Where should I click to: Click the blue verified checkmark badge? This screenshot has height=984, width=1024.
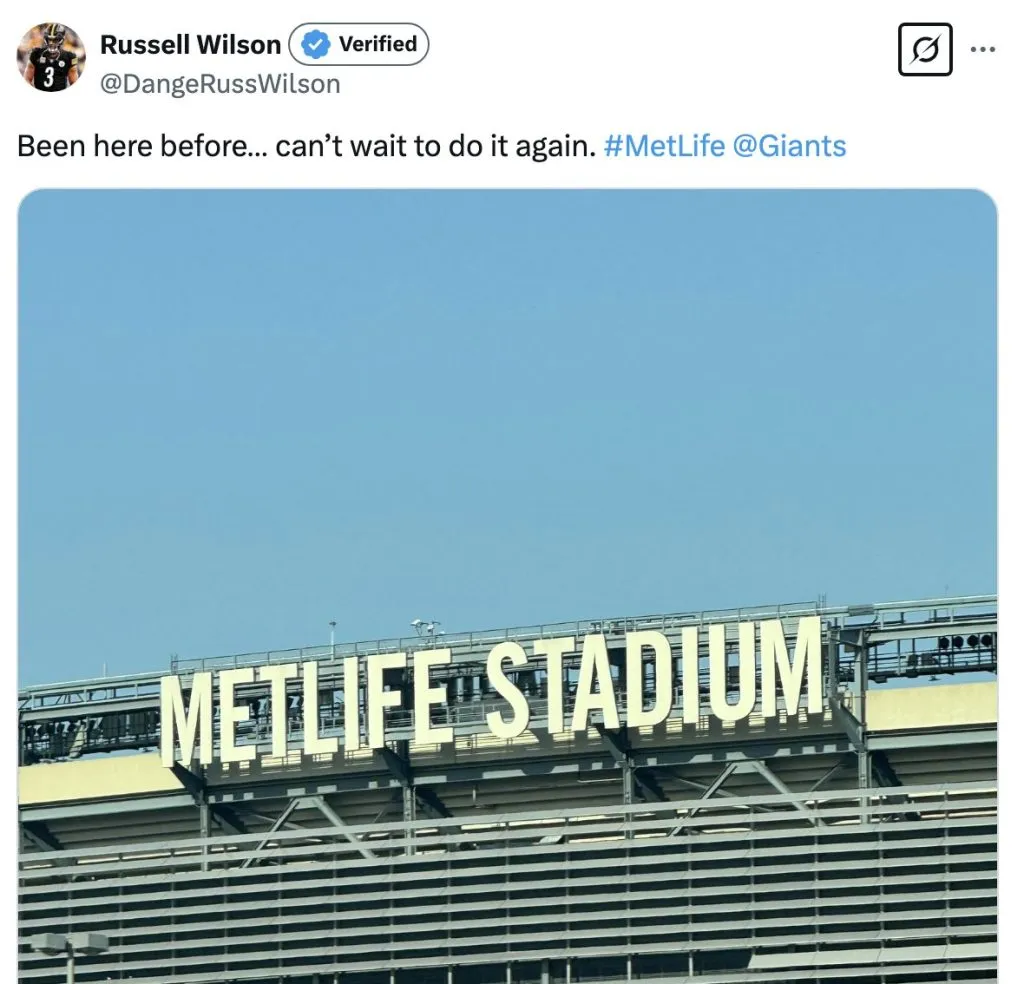(316, 45)
